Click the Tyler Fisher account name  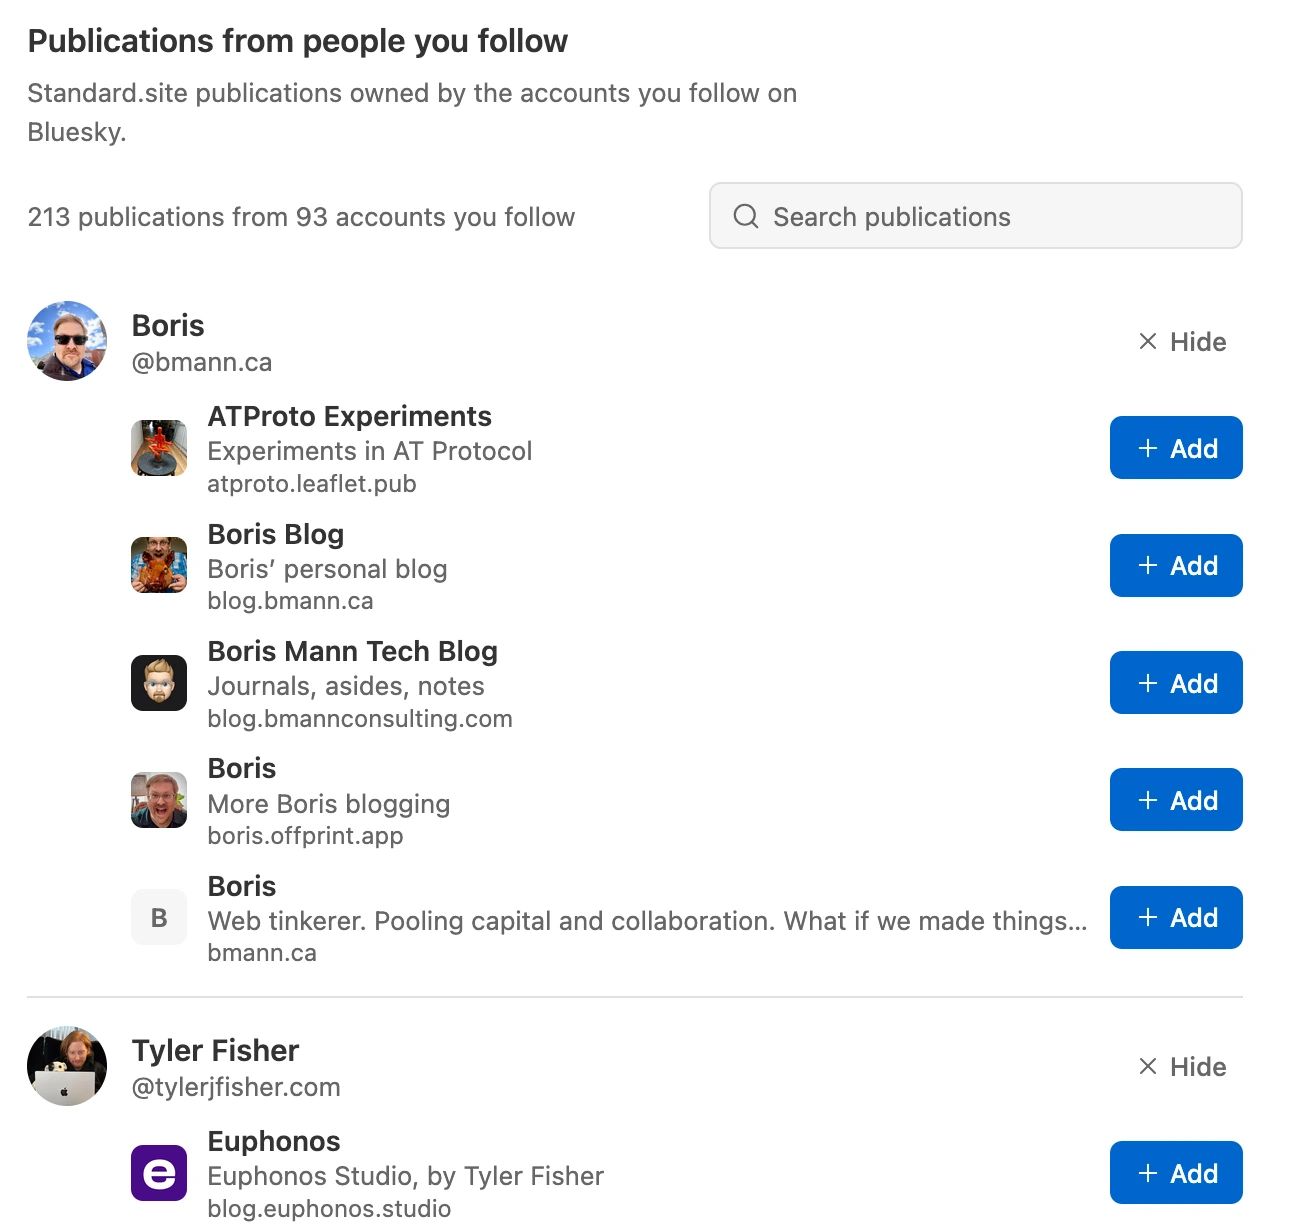216,1050
